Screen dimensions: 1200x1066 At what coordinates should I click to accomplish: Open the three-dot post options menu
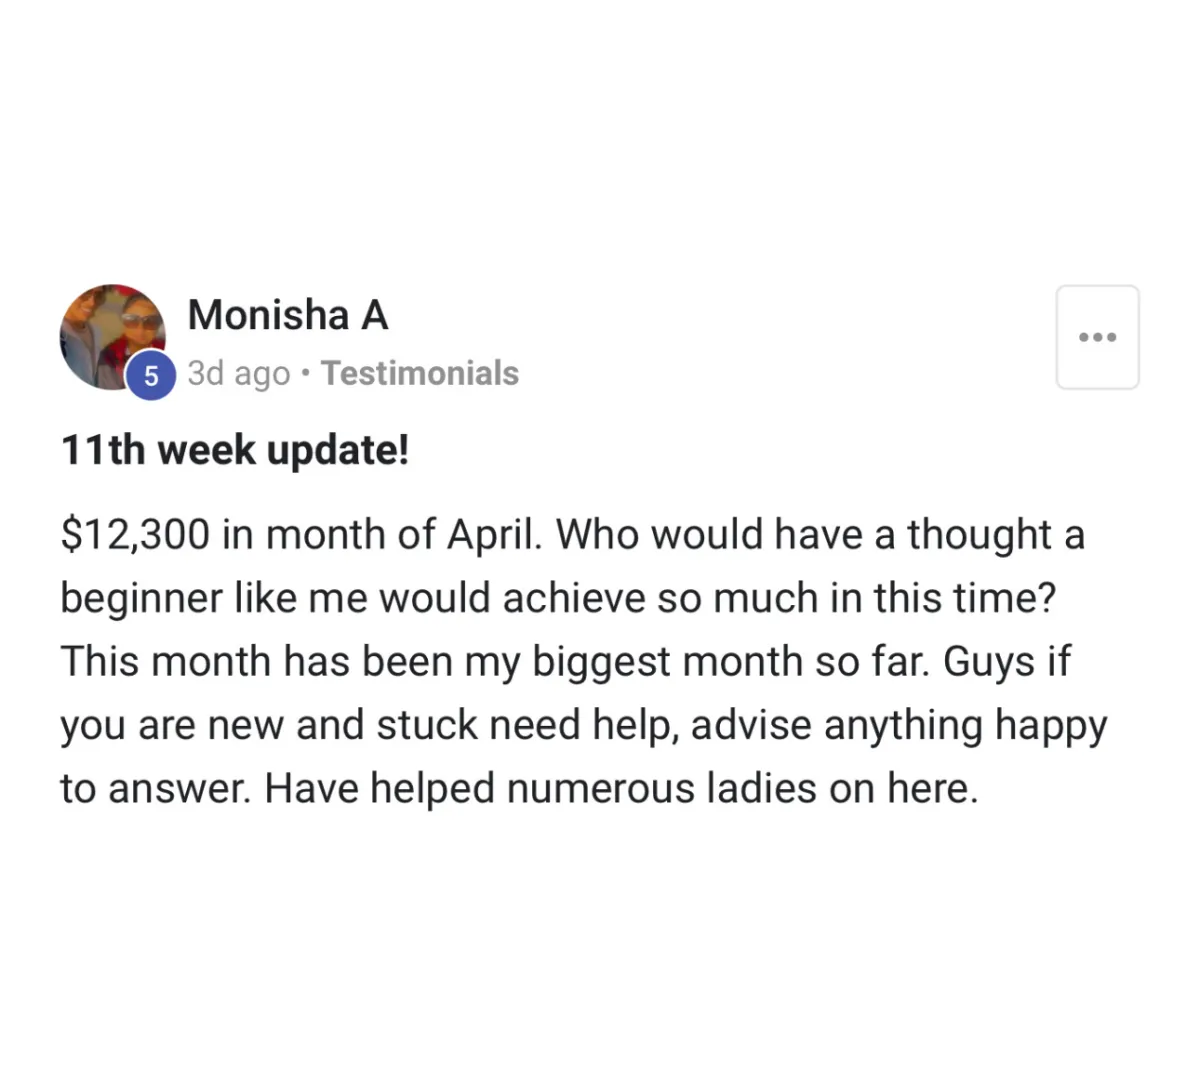tap(1097, 337)
